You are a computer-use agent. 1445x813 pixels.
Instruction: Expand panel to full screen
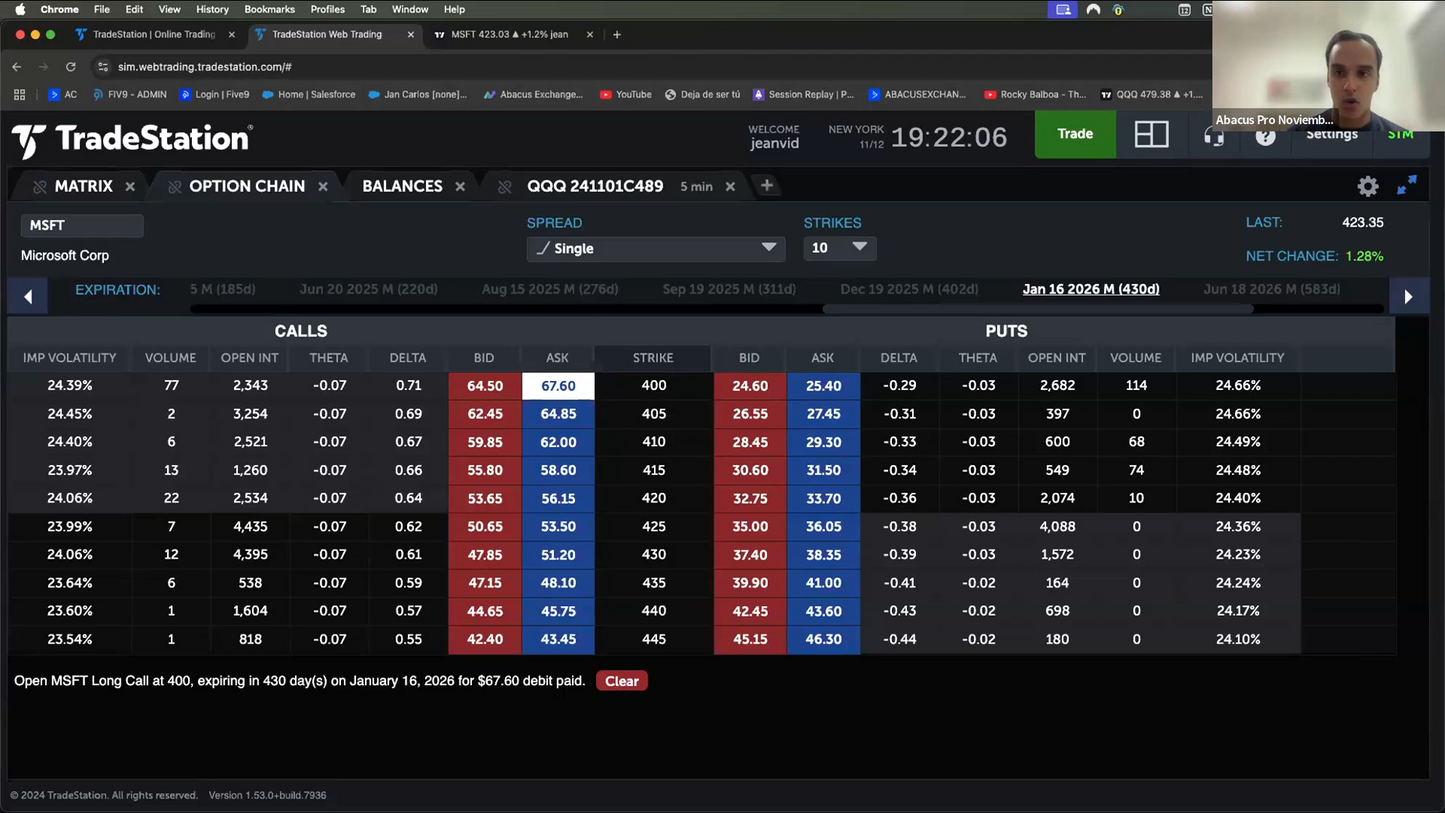1406,185
